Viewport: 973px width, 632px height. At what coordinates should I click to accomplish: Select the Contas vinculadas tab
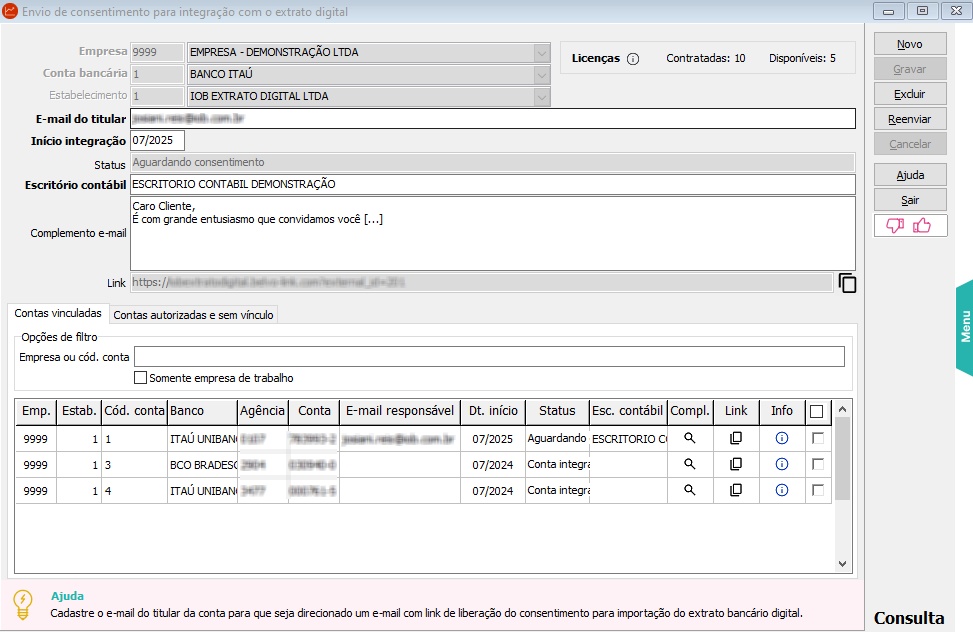click(x=58, y=314)
